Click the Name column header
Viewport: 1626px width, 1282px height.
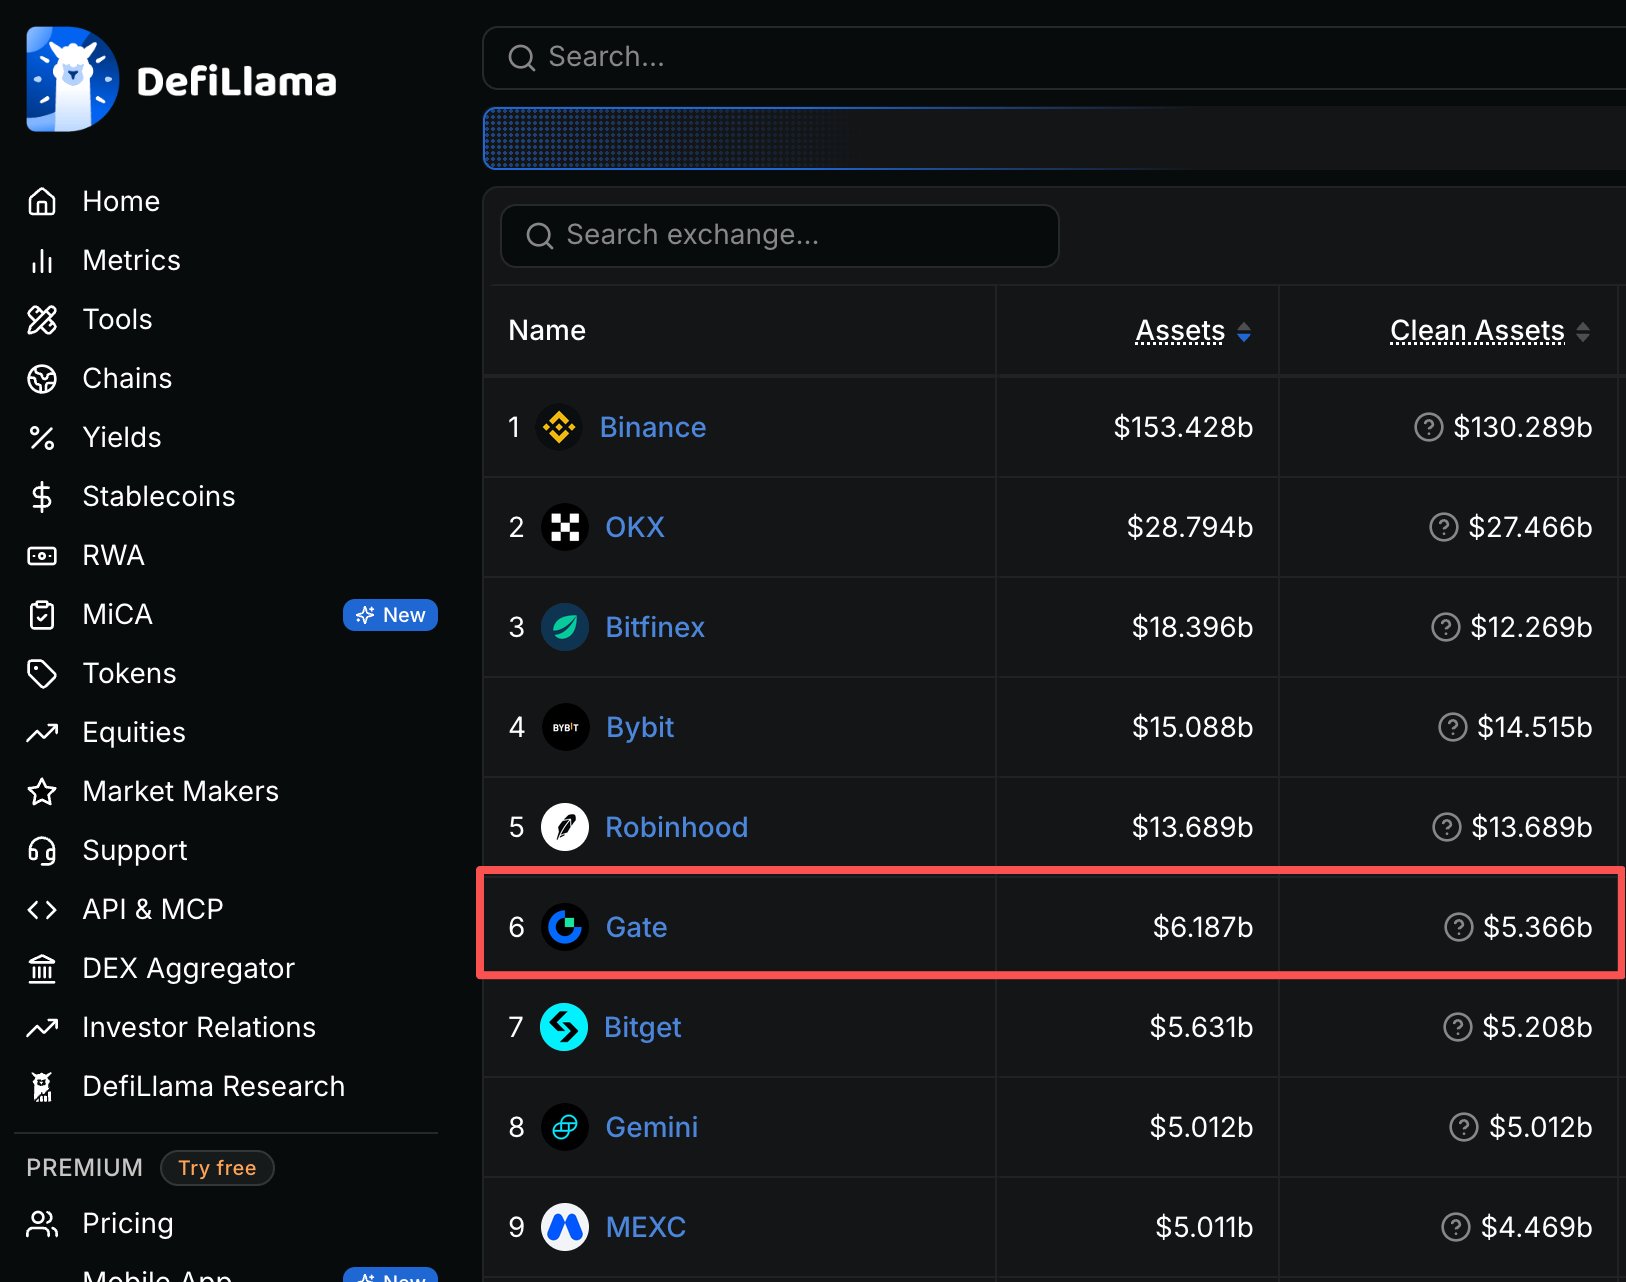tap(547, 330)
